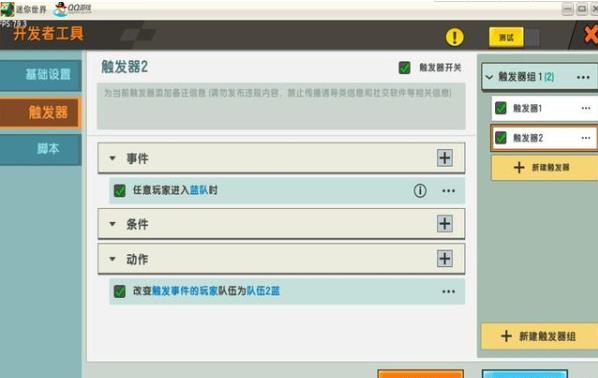Toggle the 触发器开关 checkbox
Image resolution: width=598 pixels, height=378 pixels.
click(405, 68)
